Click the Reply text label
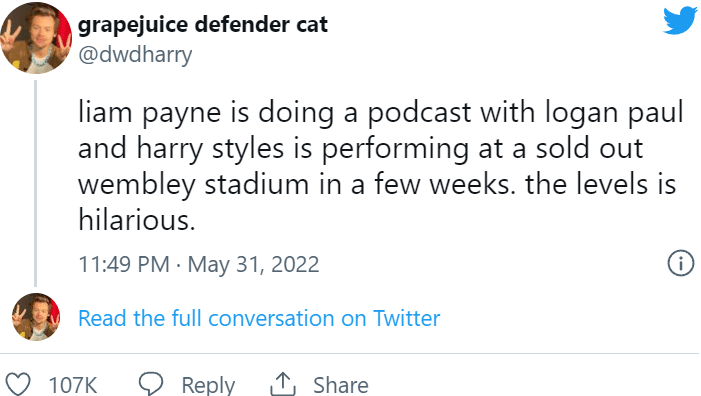The width and height of the screenshot is (701, 396). [208, 385]
